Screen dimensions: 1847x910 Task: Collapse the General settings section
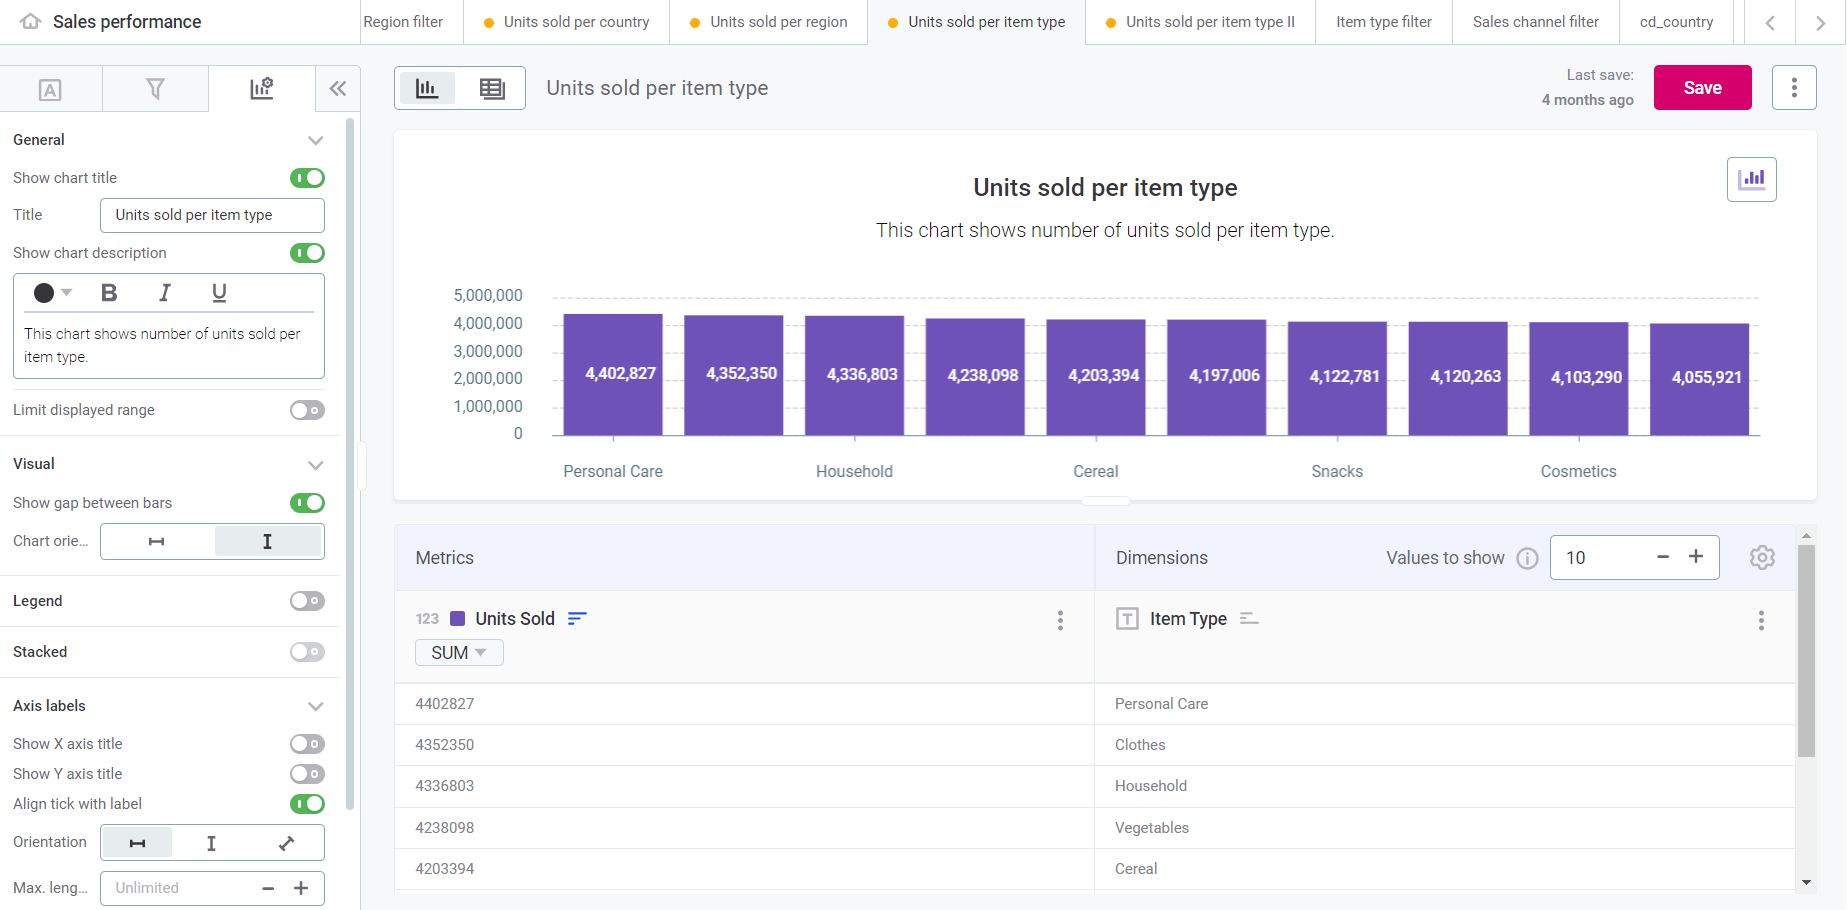(x=316, y=140)
